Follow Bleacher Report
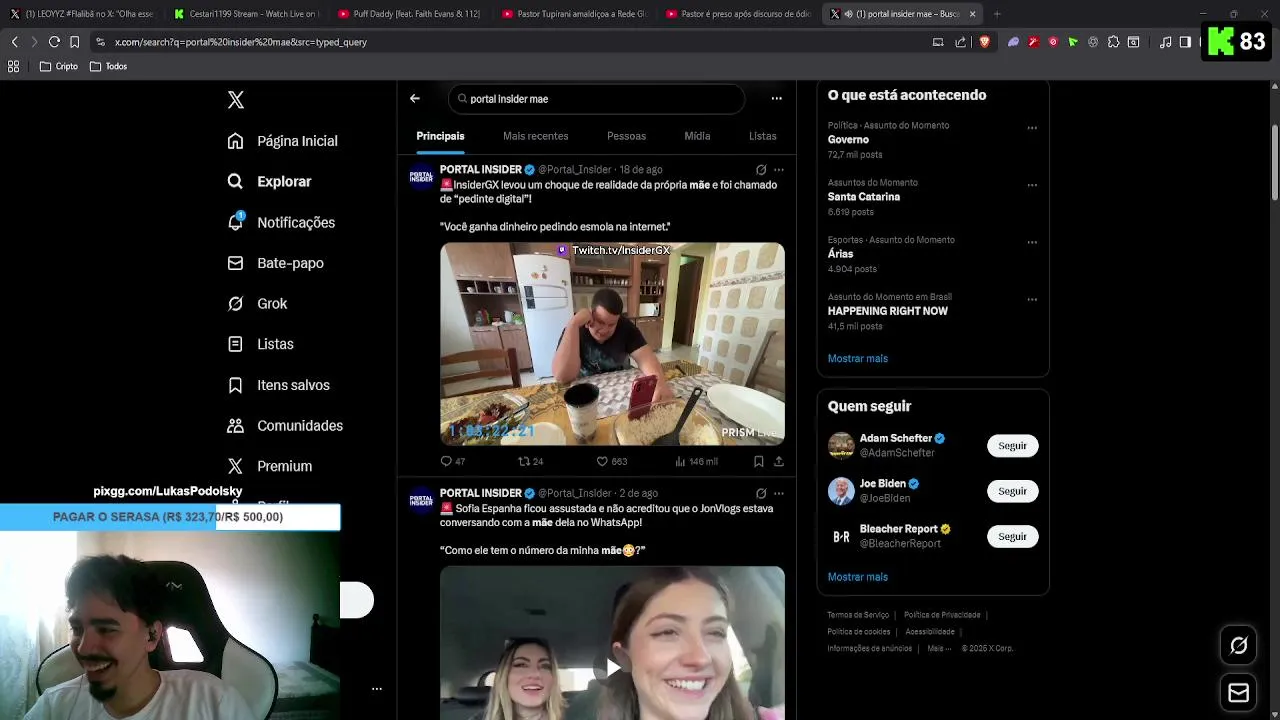Screen dimensions: 1280x720 1012,537
